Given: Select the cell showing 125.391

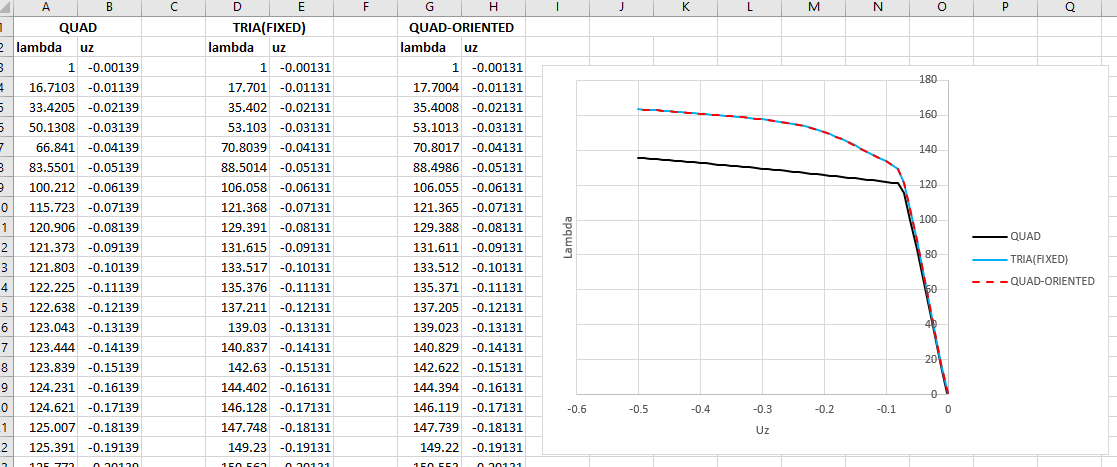Looking at the screenshot, I should (46, 446).
